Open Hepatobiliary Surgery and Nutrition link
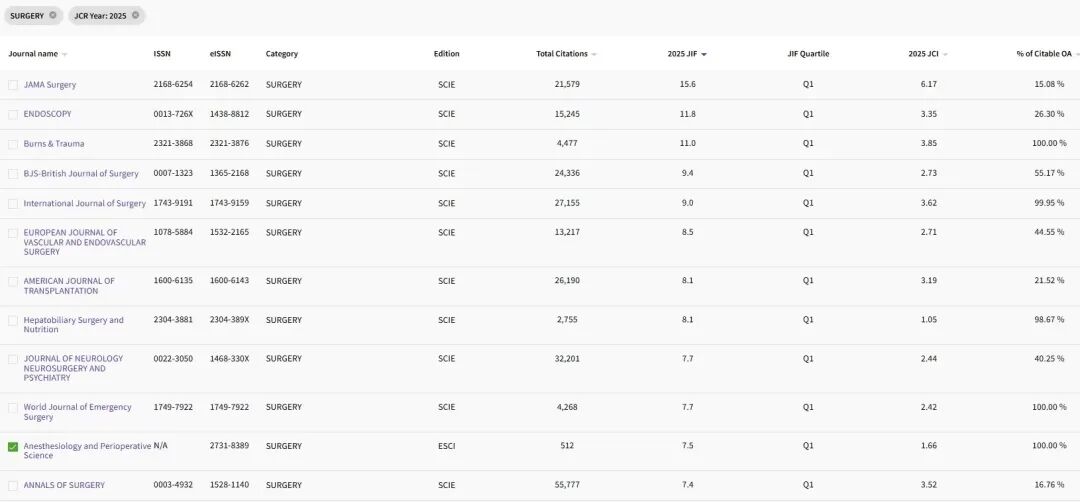 pyautogui.click(x=74, y=324)
